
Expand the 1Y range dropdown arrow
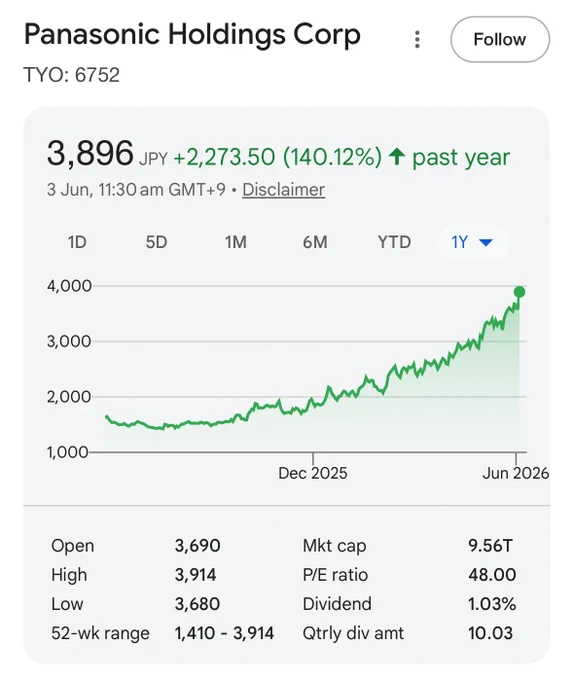(486, 242)
